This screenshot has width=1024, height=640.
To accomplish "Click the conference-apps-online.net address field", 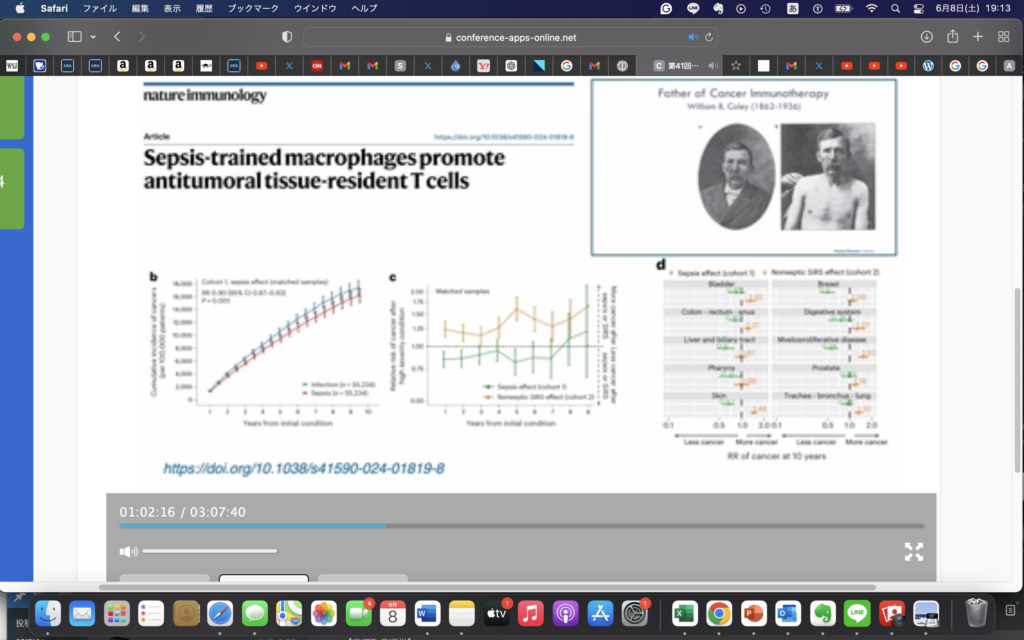I will tap(515, 37).
